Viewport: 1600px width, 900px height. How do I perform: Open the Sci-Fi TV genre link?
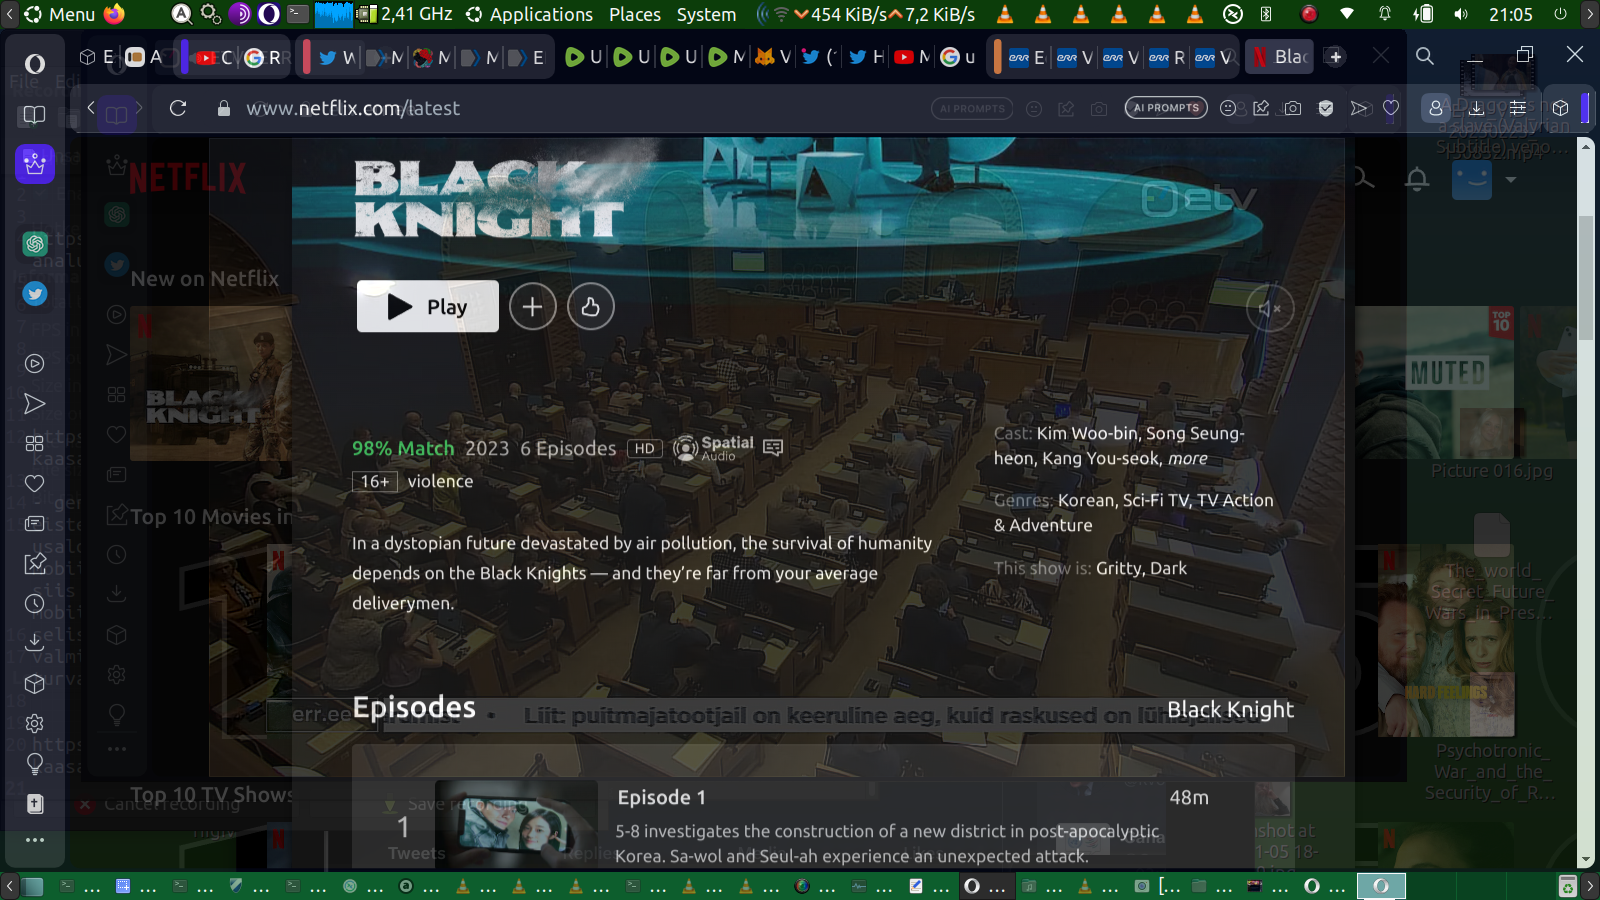[x=1155, y=500]
